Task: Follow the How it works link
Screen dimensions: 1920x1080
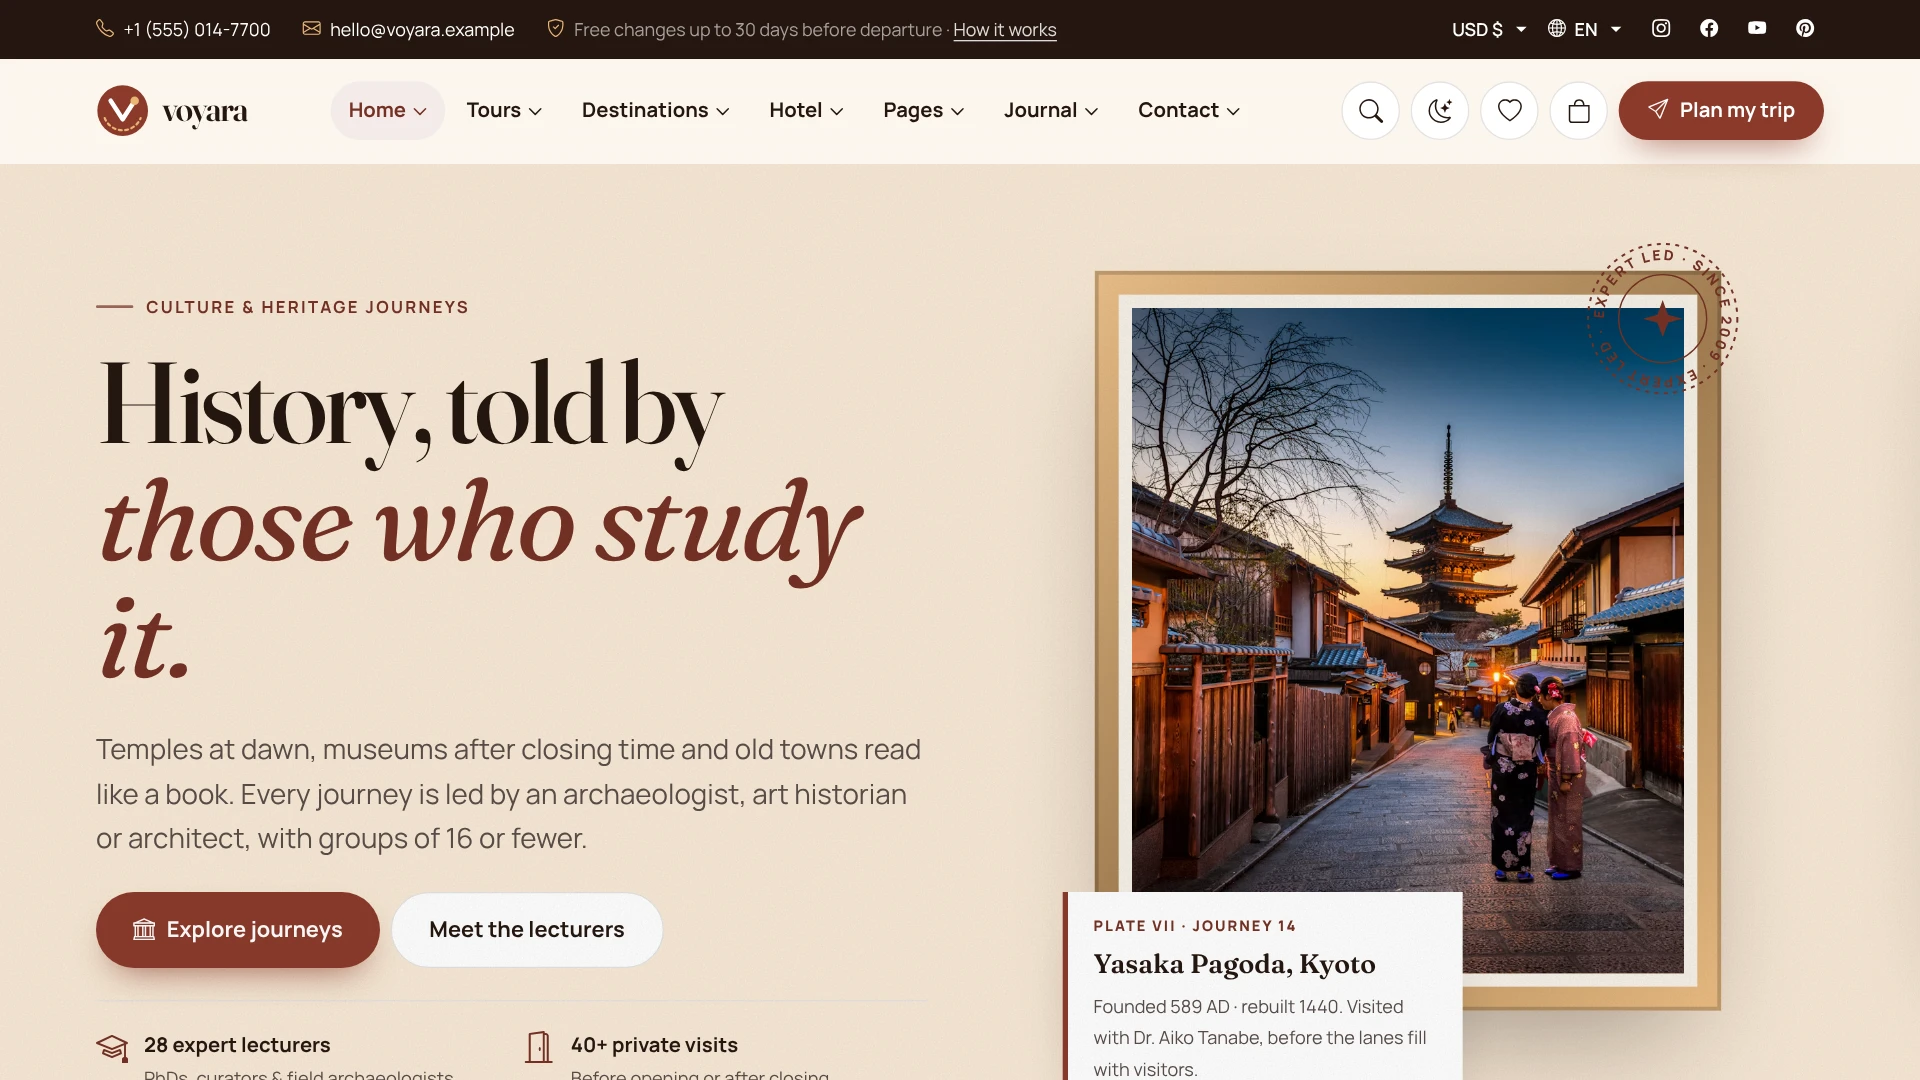Action: tap(1004, 30)
